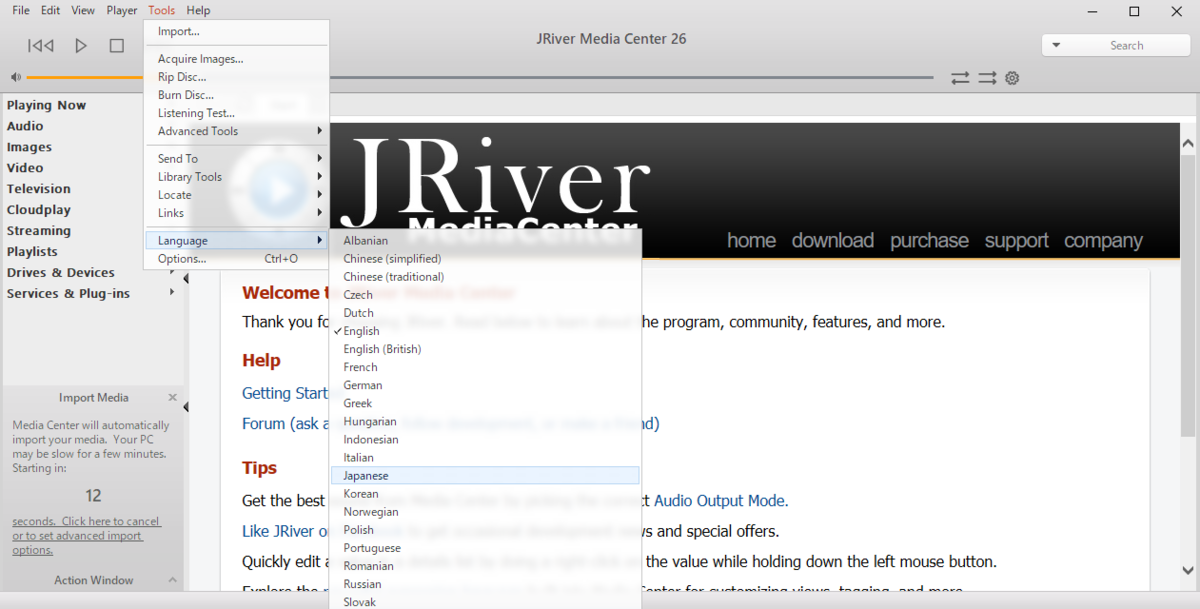
Task: Open the View menu
Action: (x=83, y=10)
